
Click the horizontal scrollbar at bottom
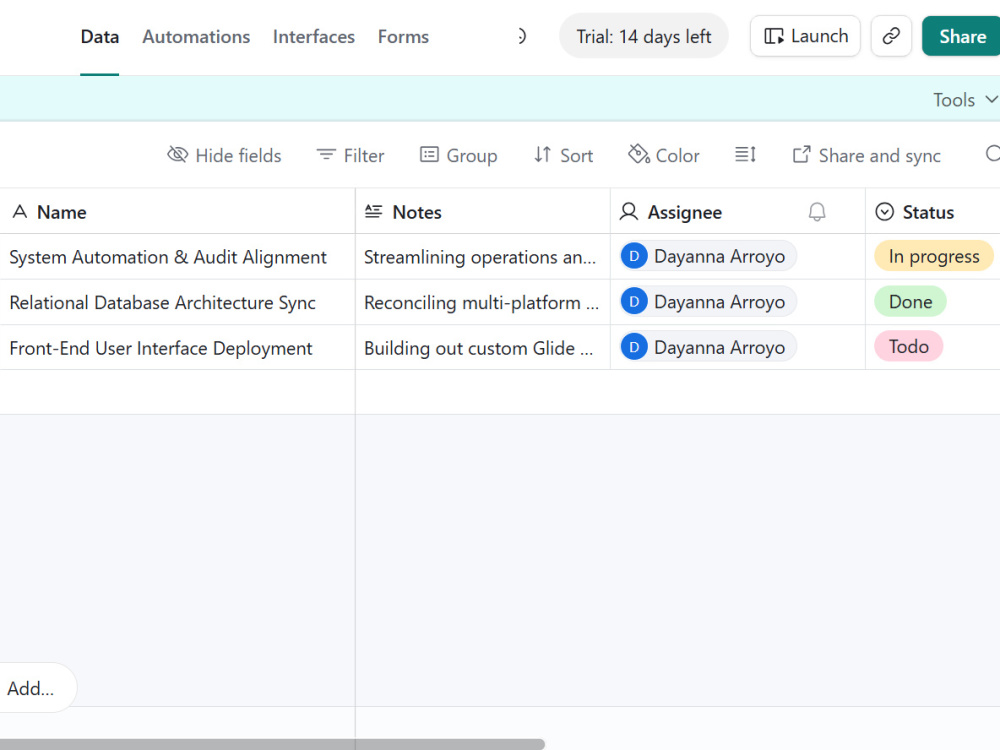pos(272,744)
